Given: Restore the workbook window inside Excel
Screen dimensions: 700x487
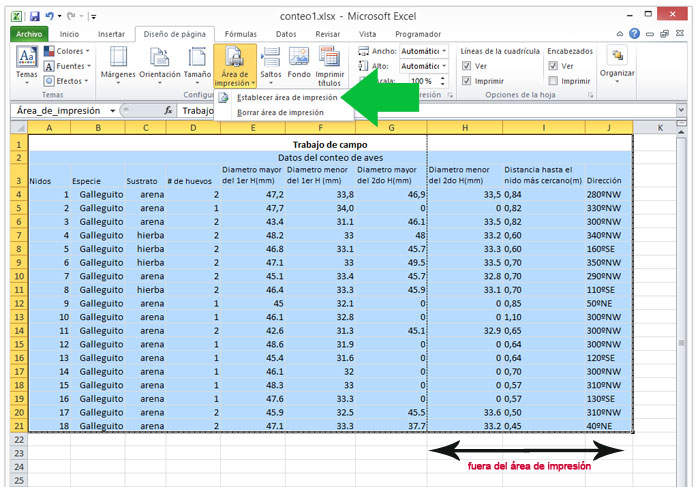Looking at the screenshot, I should 664,33.
